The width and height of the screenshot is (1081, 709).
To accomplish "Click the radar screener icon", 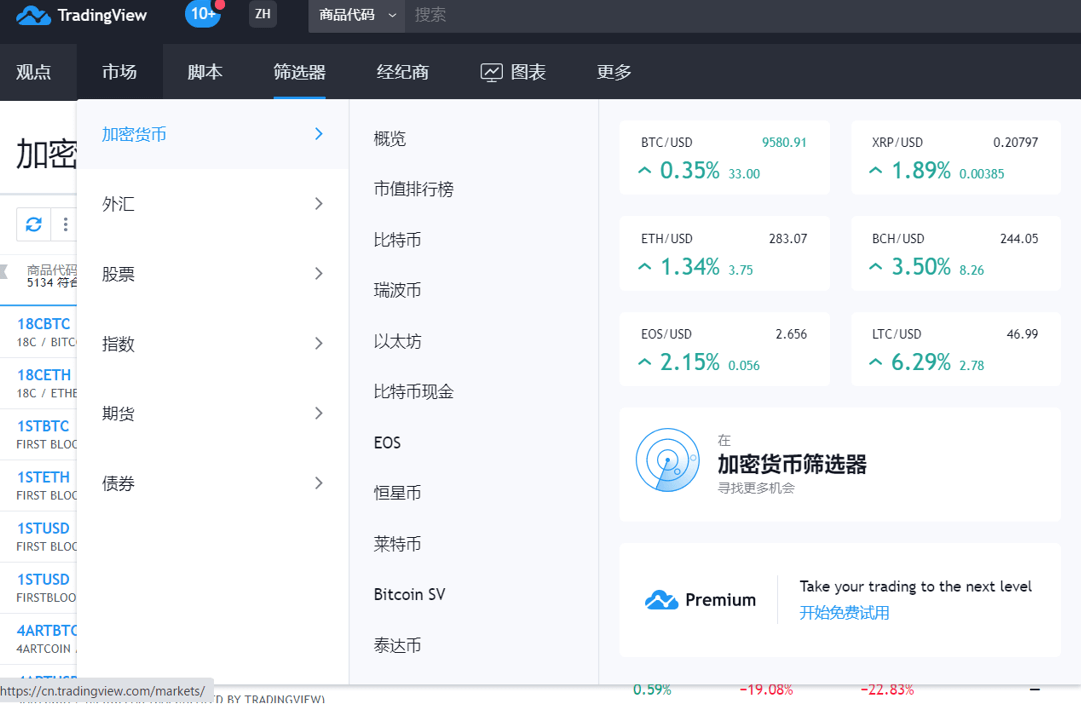I will point(667,460).
